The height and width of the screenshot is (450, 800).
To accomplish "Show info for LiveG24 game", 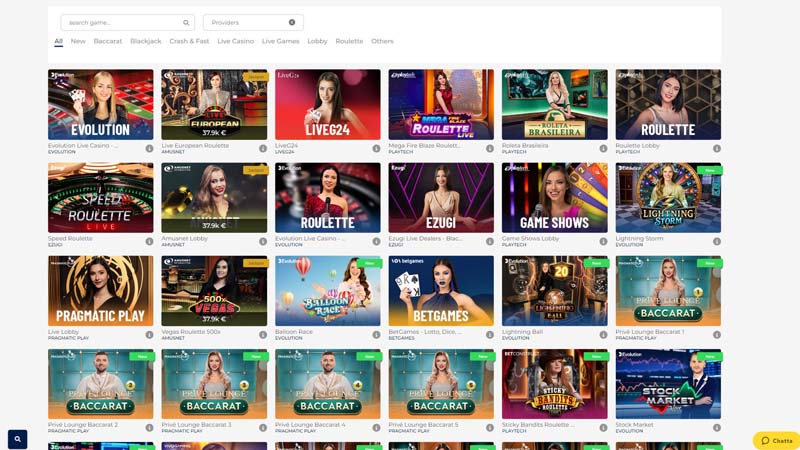I will [376, 148].
